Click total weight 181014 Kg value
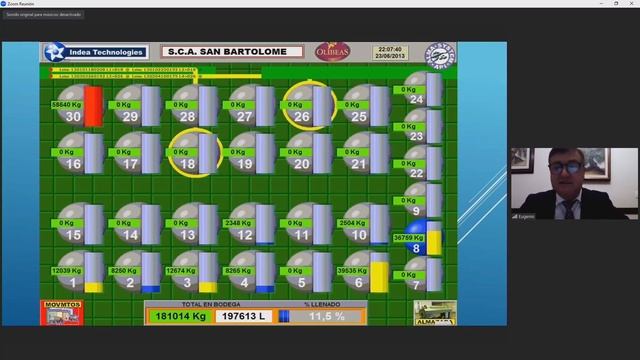 tap(180, 316)
